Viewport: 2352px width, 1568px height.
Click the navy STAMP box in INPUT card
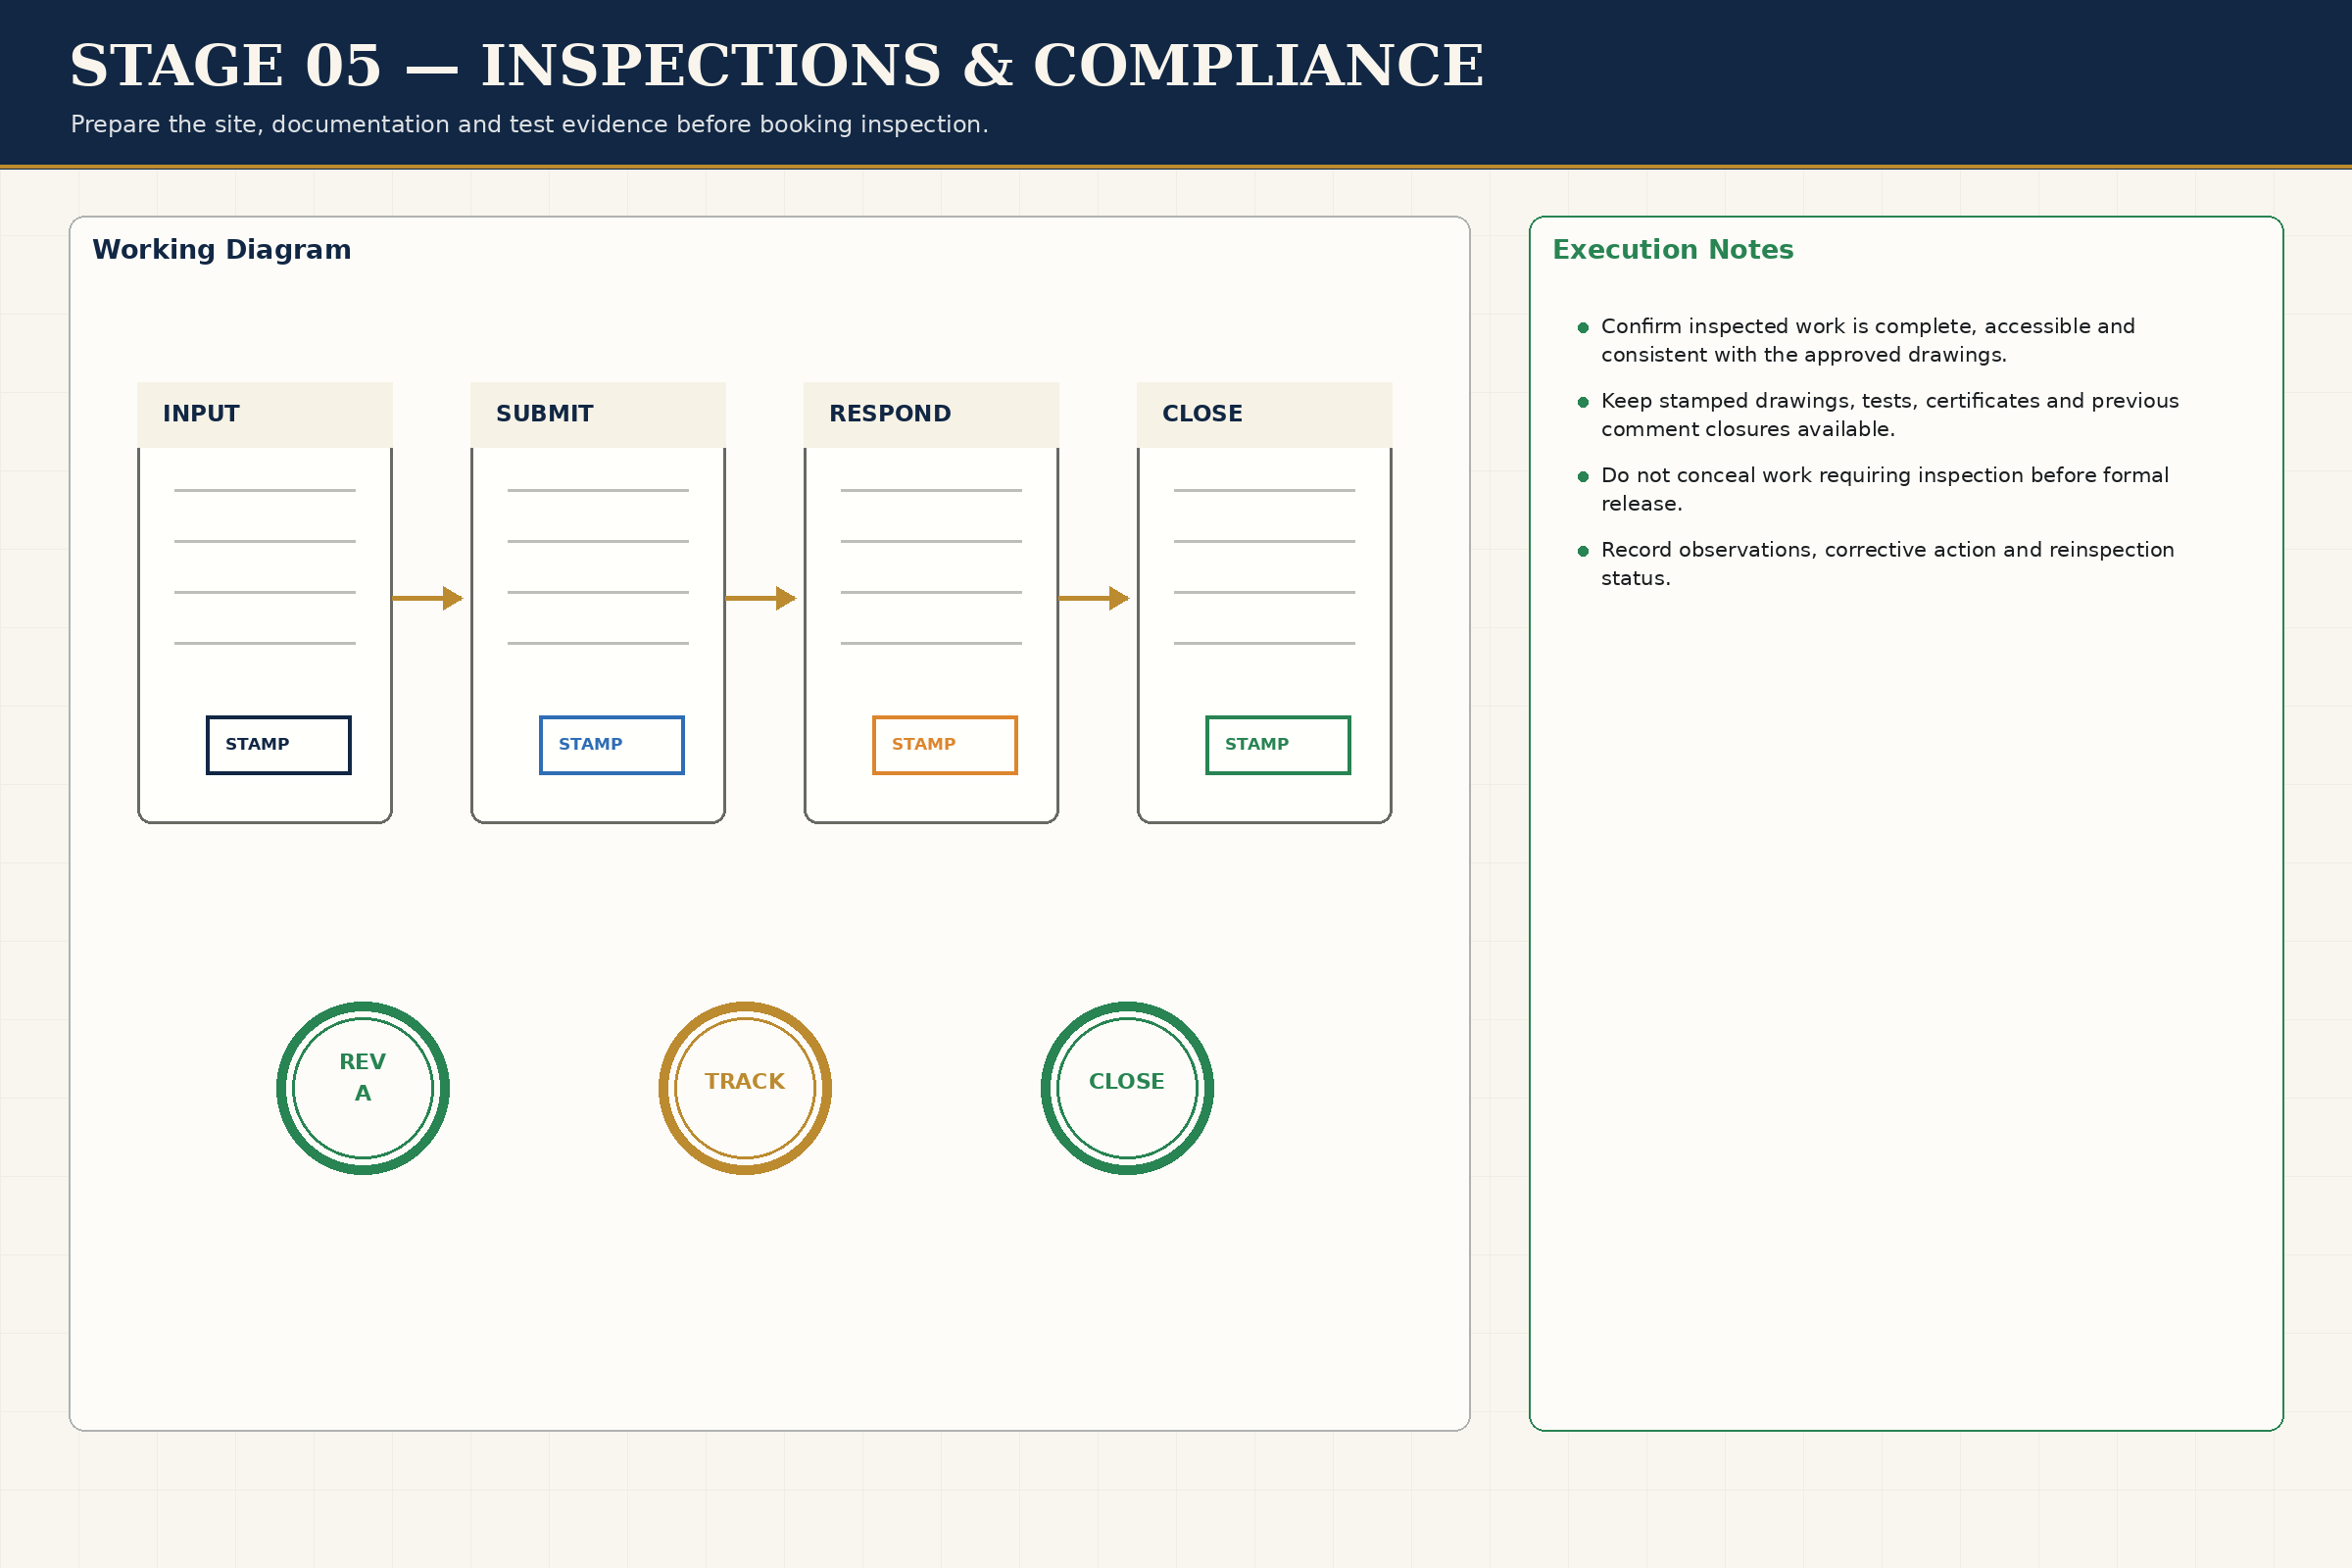tap(279, 745)
